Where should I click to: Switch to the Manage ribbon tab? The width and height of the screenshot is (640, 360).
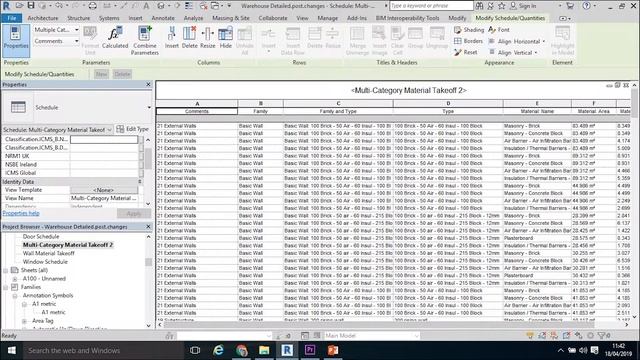click(327, 18)
